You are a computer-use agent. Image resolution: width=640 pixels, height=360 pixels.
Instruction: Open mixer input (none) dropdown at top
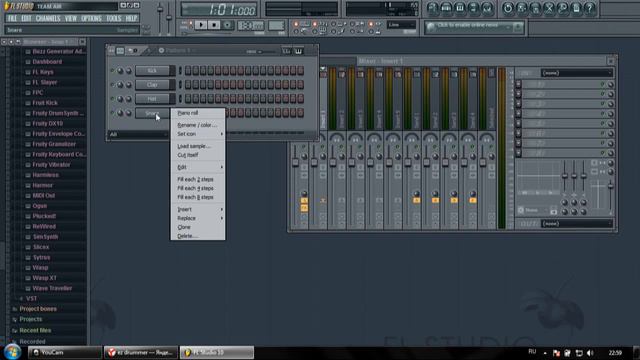coord(577,73)
